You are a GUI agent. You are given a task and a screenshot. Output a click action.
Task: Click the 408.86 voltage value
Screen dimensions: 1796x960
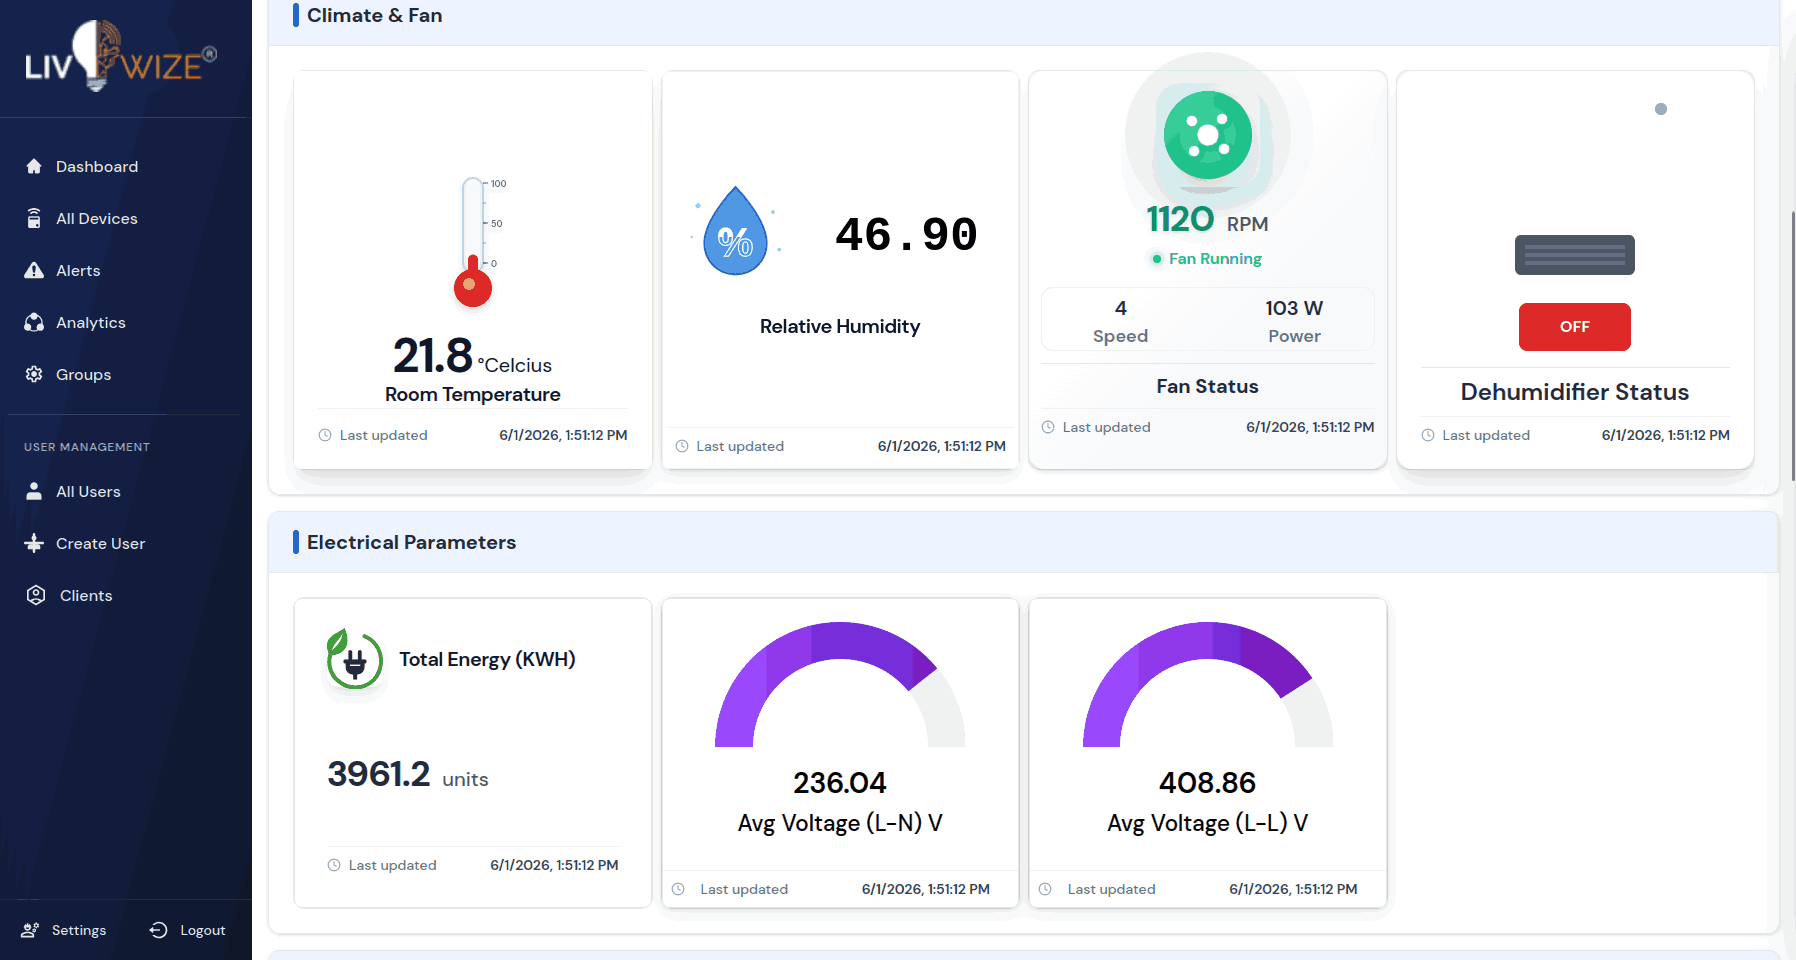click(1208, 782)
